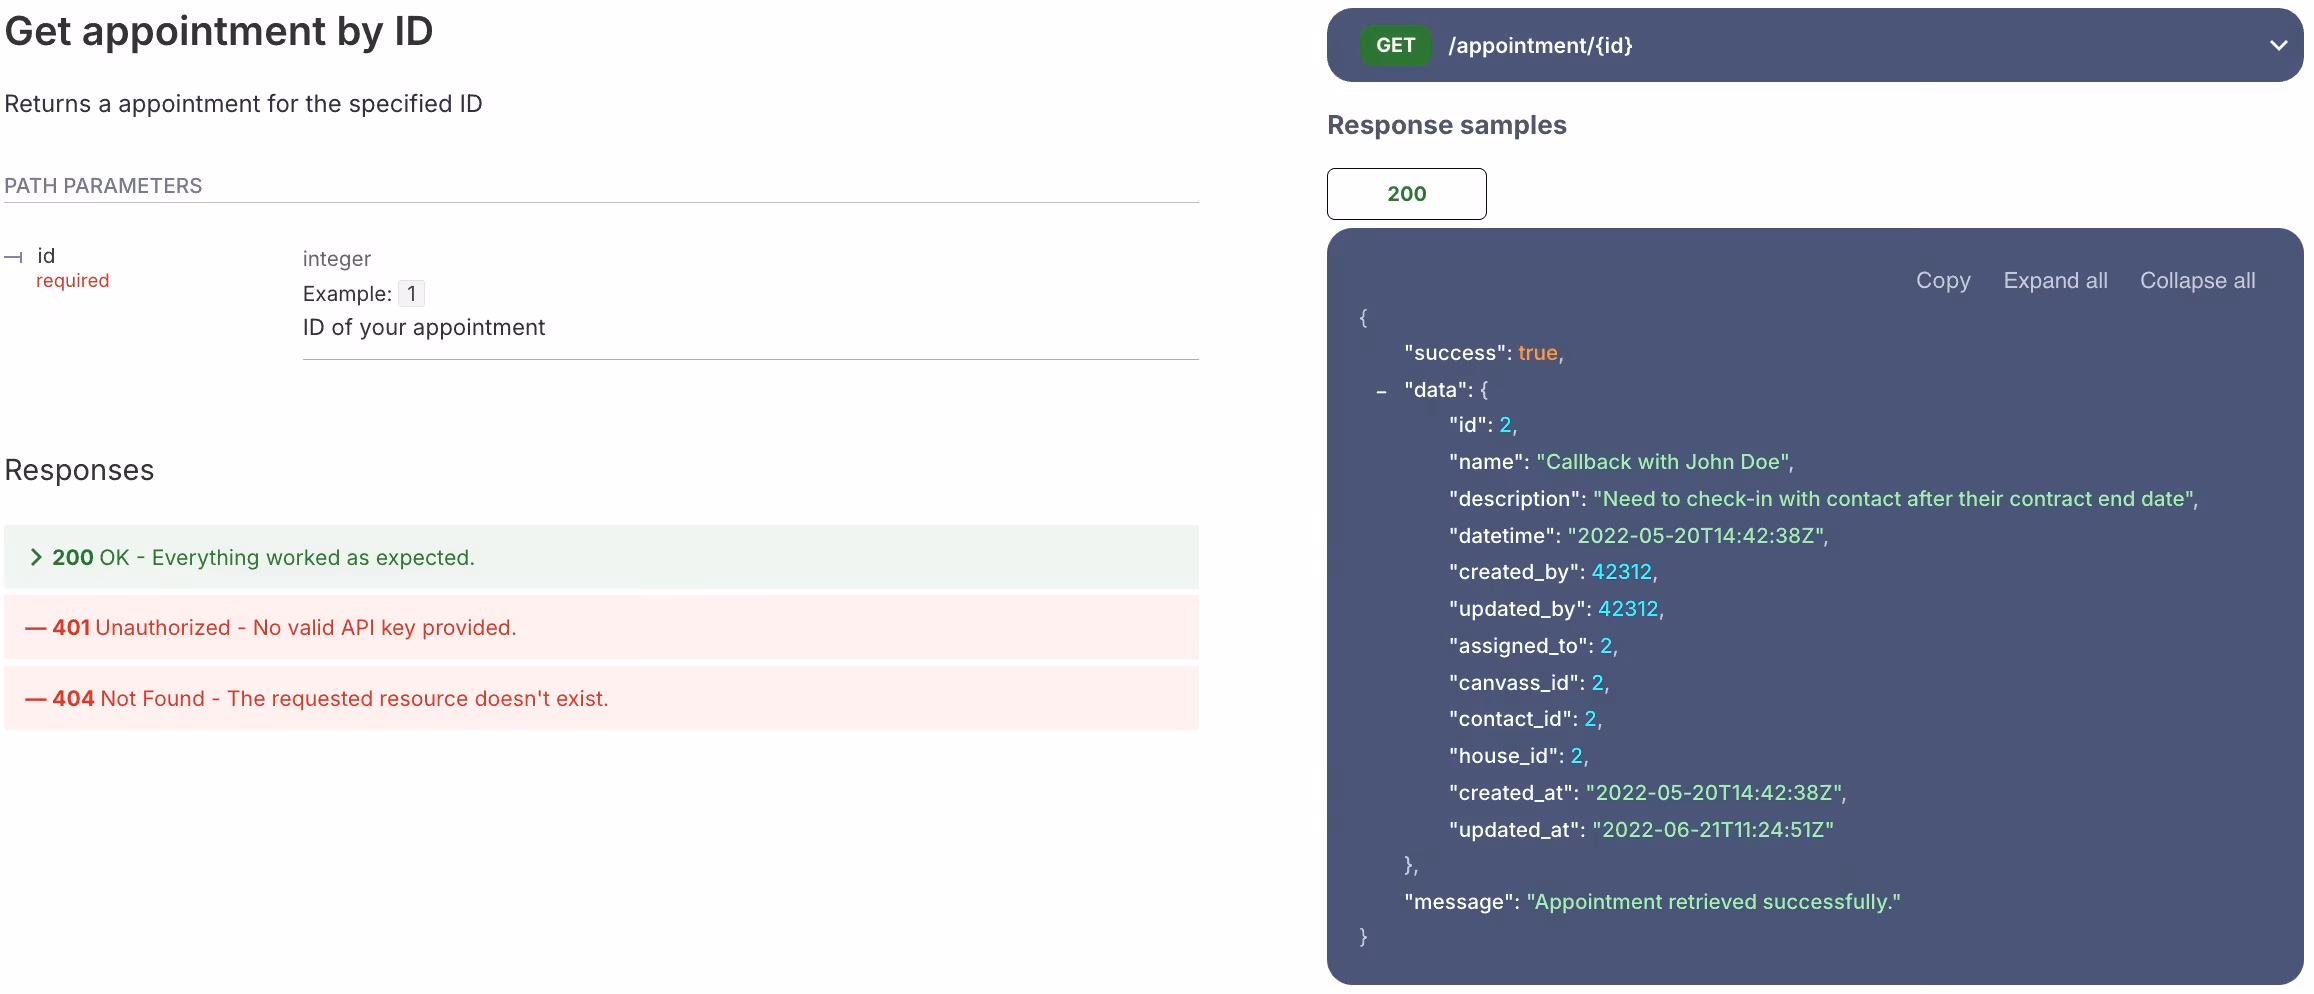Select the 404 Not Found response row
The image size is (2314, 994).
[x=601, y=698]
